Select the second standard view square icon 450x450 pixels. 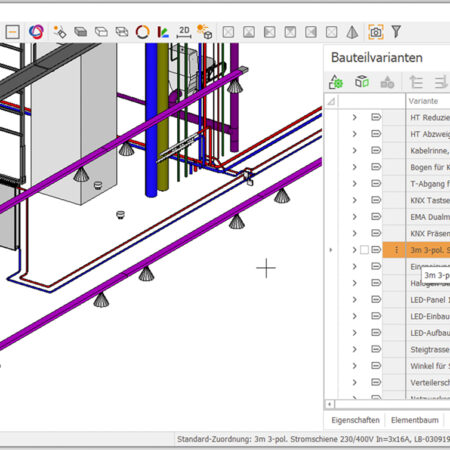(249, 32)
